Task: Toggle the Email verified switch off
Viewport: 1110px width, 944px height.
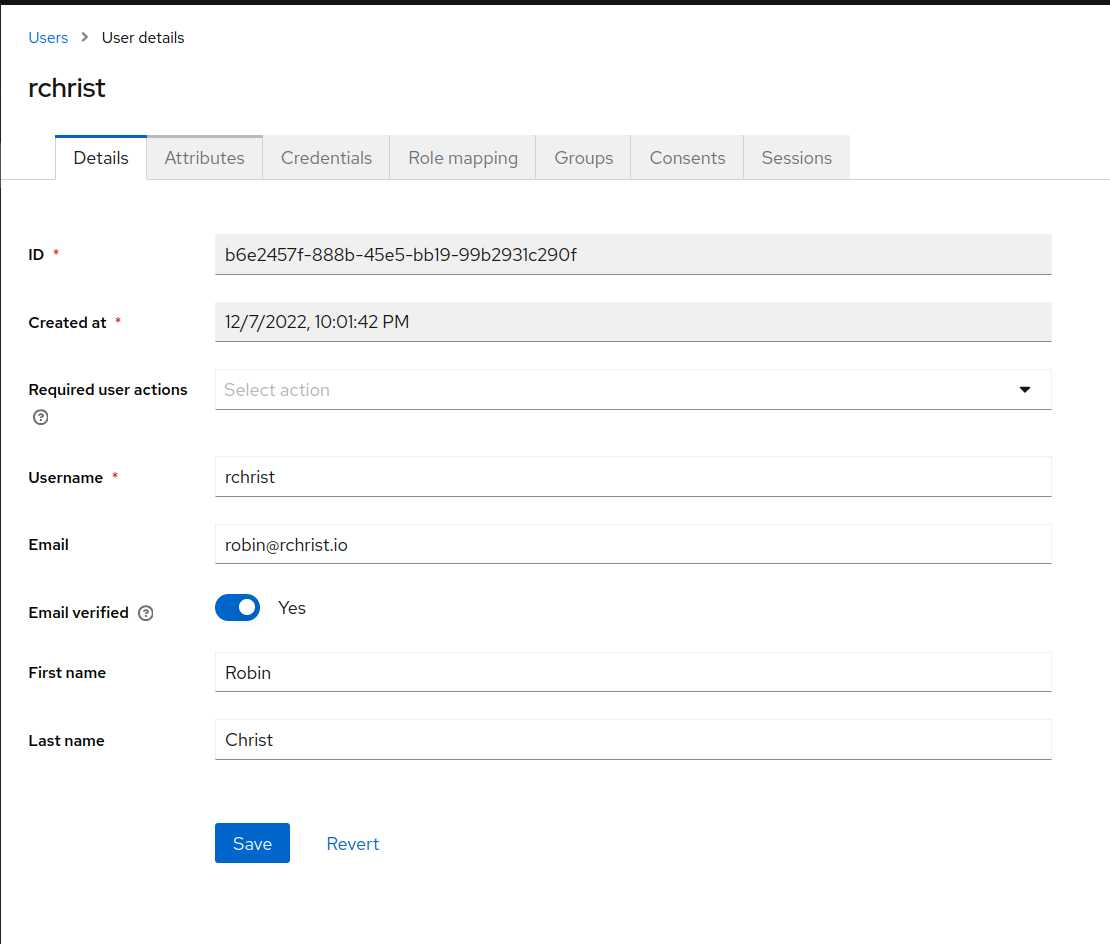Action: [x=238, y=608]
